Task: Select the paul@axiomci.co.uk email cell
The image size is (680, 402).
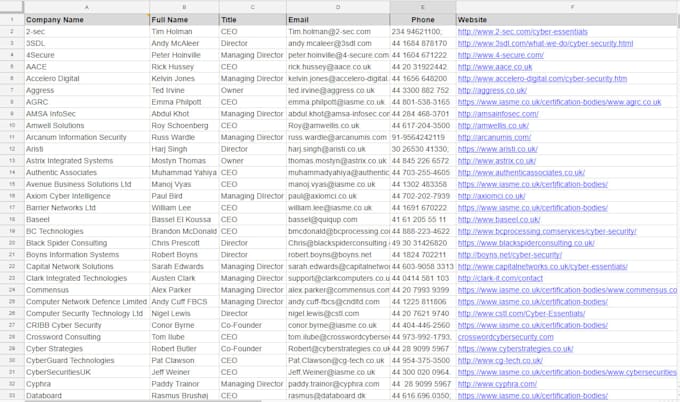Action: (x=338, y=196)
